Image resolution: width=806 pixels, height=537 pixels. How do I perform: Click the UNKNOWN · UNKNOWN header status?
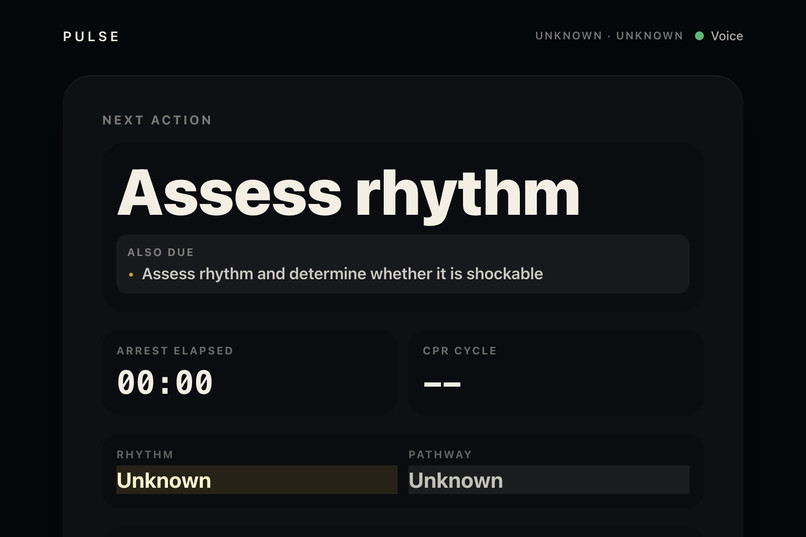[609, 36]
